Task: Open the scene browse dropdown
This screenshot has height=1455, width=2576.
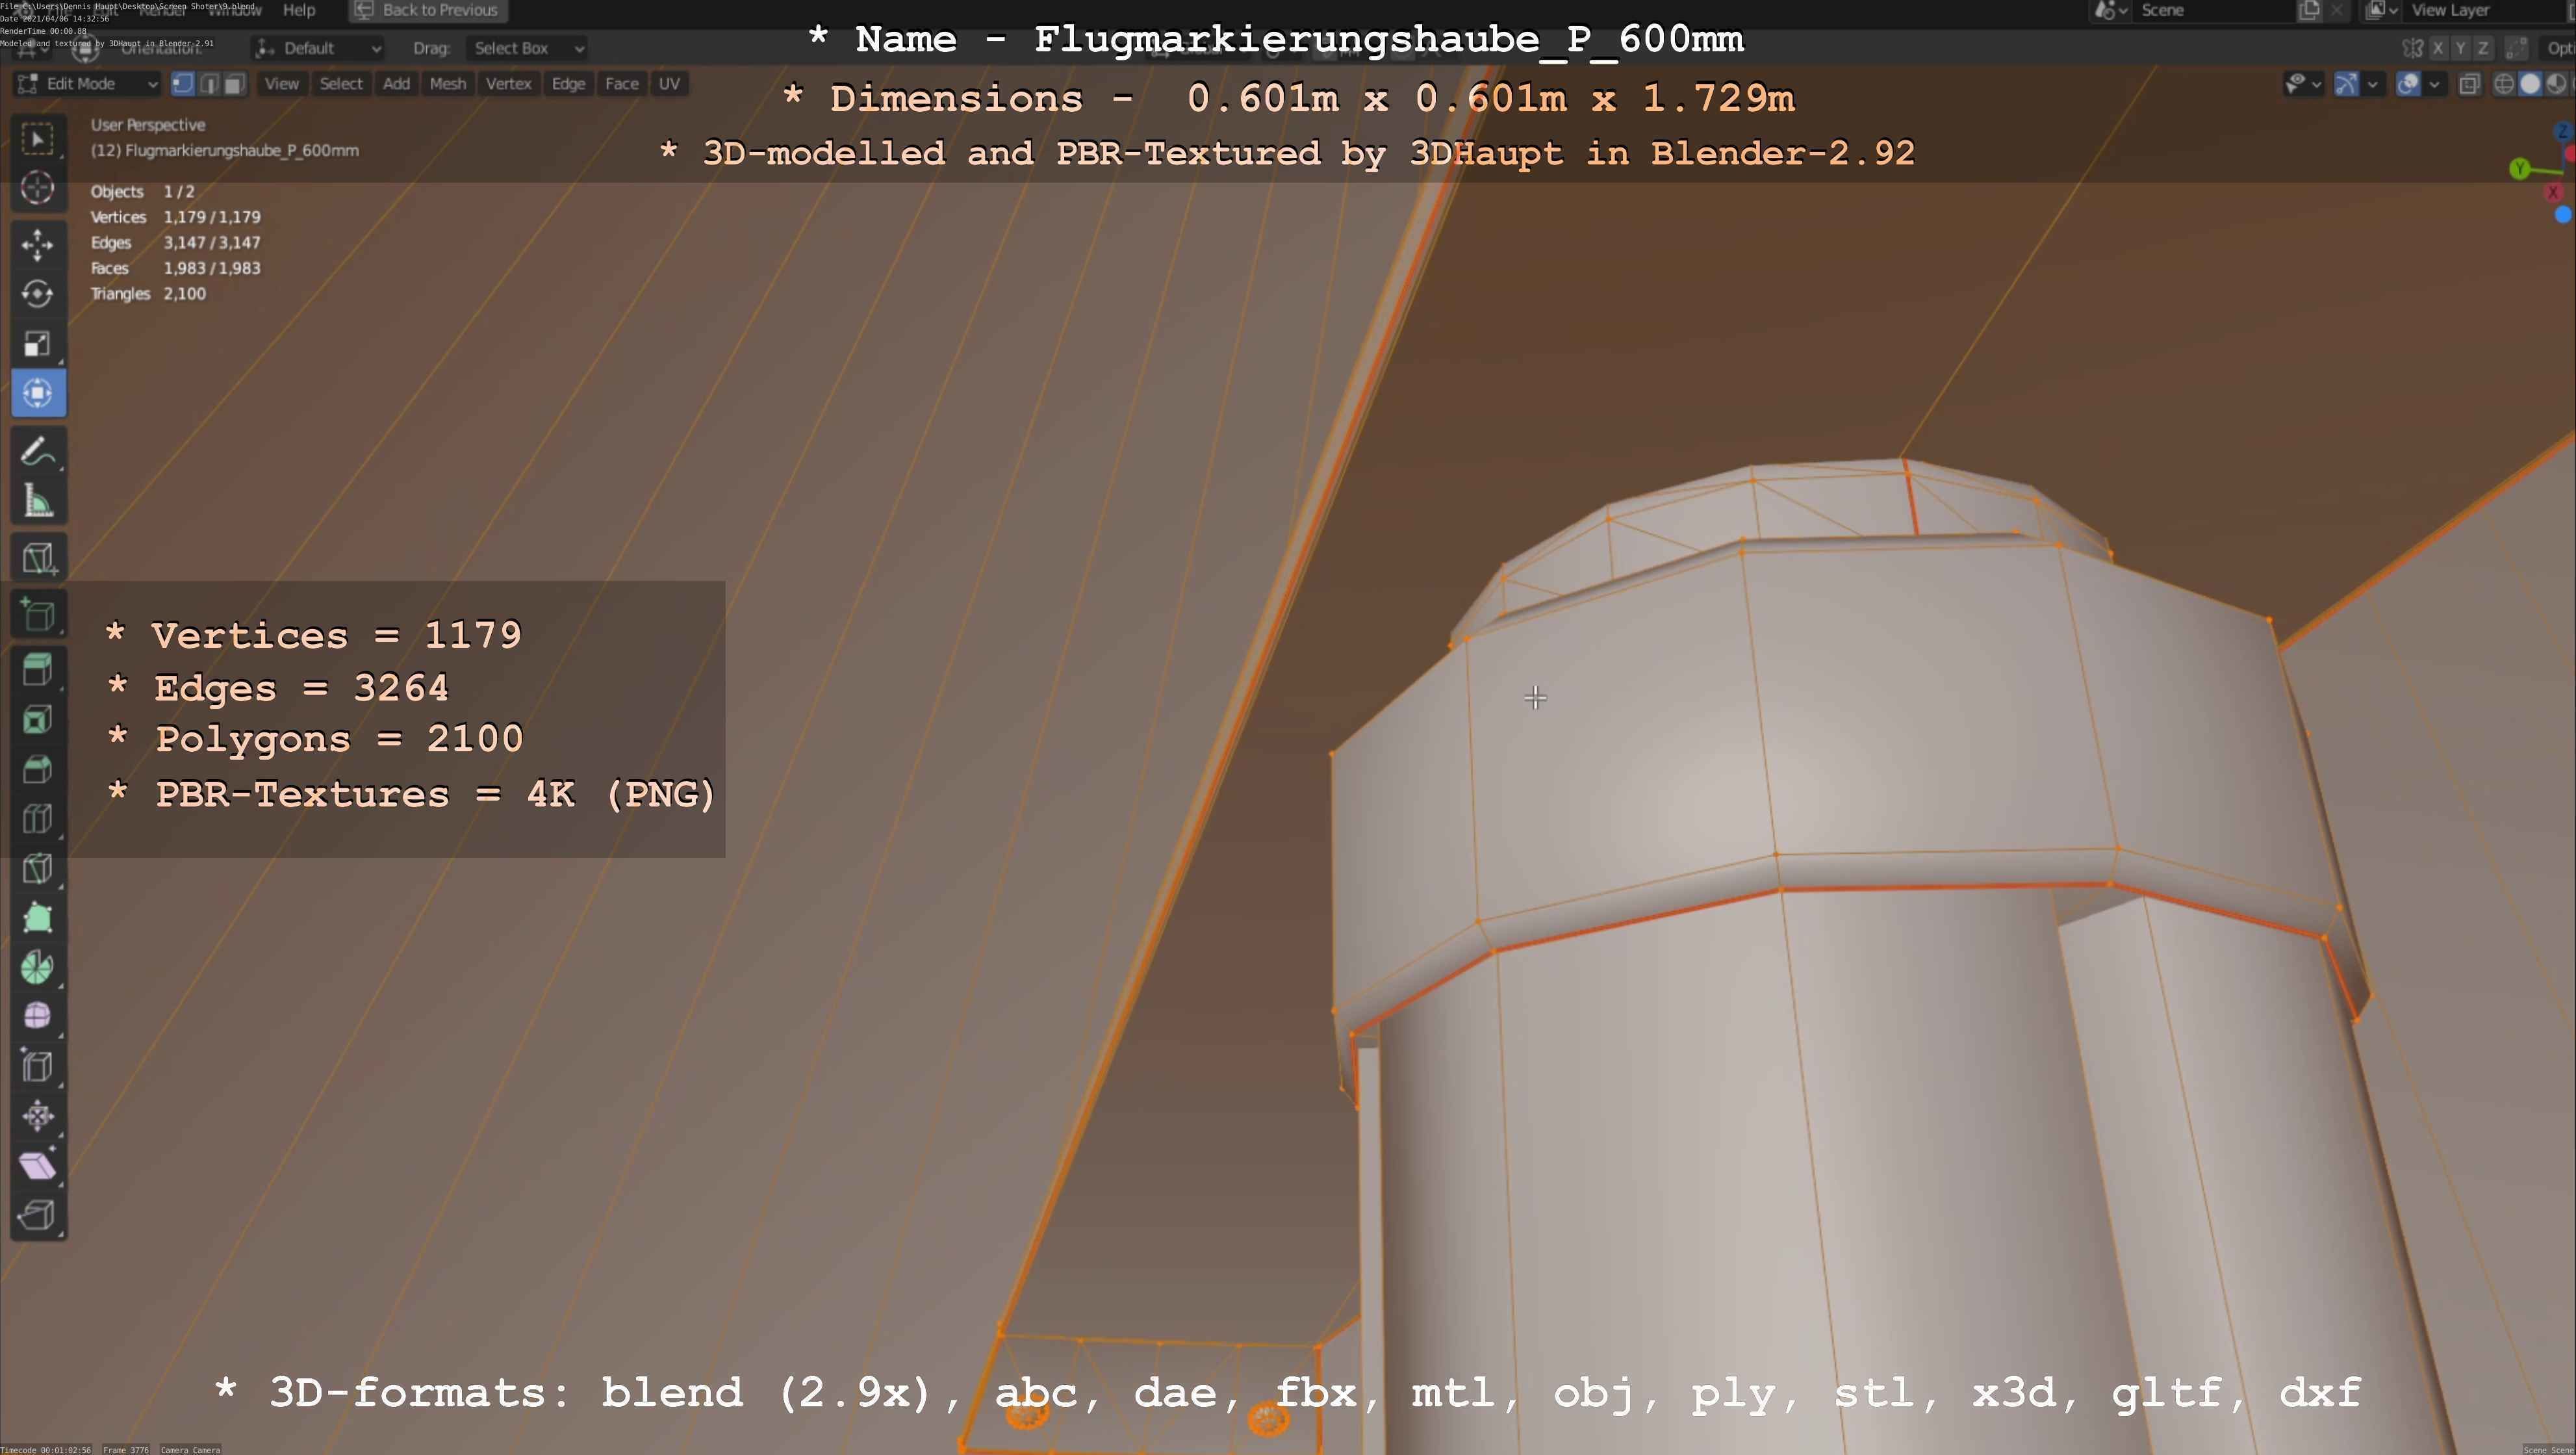Action: (x=2110, y=10)
